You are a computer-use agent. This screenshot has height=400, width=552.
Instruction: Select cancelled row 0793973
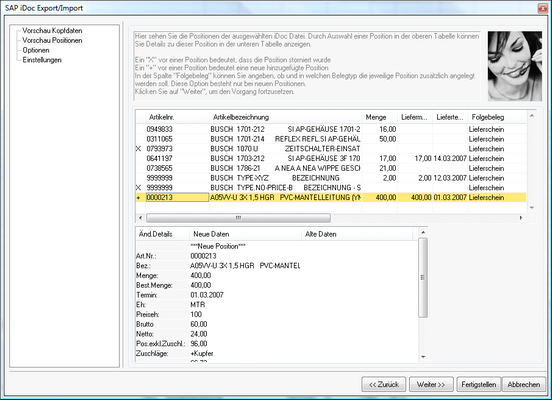click(x=331, y=149)
